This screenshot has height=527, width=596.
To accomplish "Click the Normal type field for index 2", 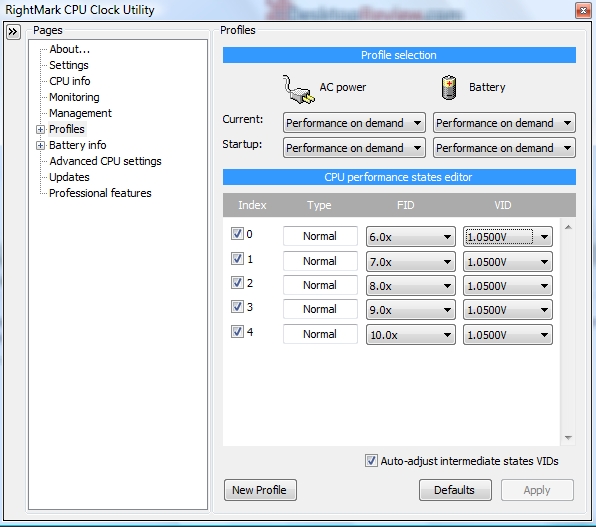I will click(320, 285).
